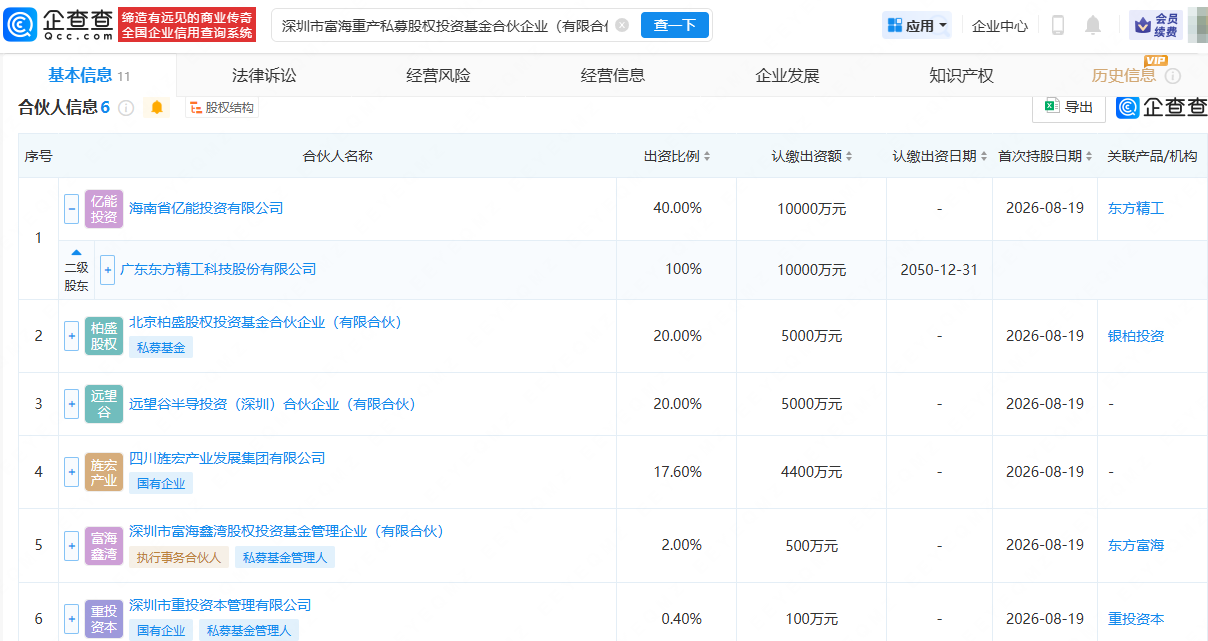Click the 柏盛股权 company logo tile
1208x641 pixels.
tap(104, 336)
